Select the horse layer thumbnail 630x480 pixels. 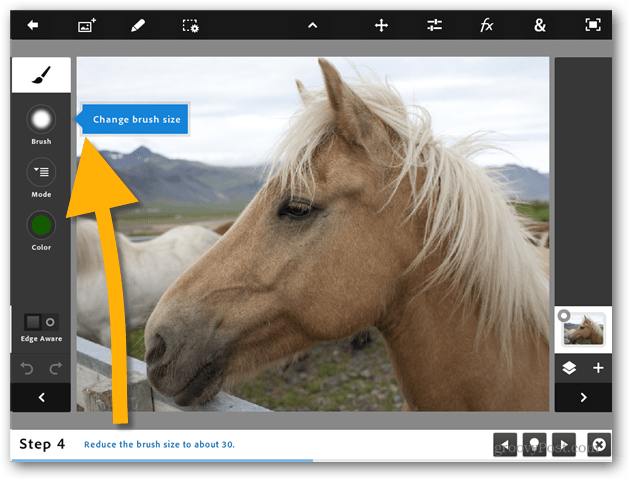point(583,329)
